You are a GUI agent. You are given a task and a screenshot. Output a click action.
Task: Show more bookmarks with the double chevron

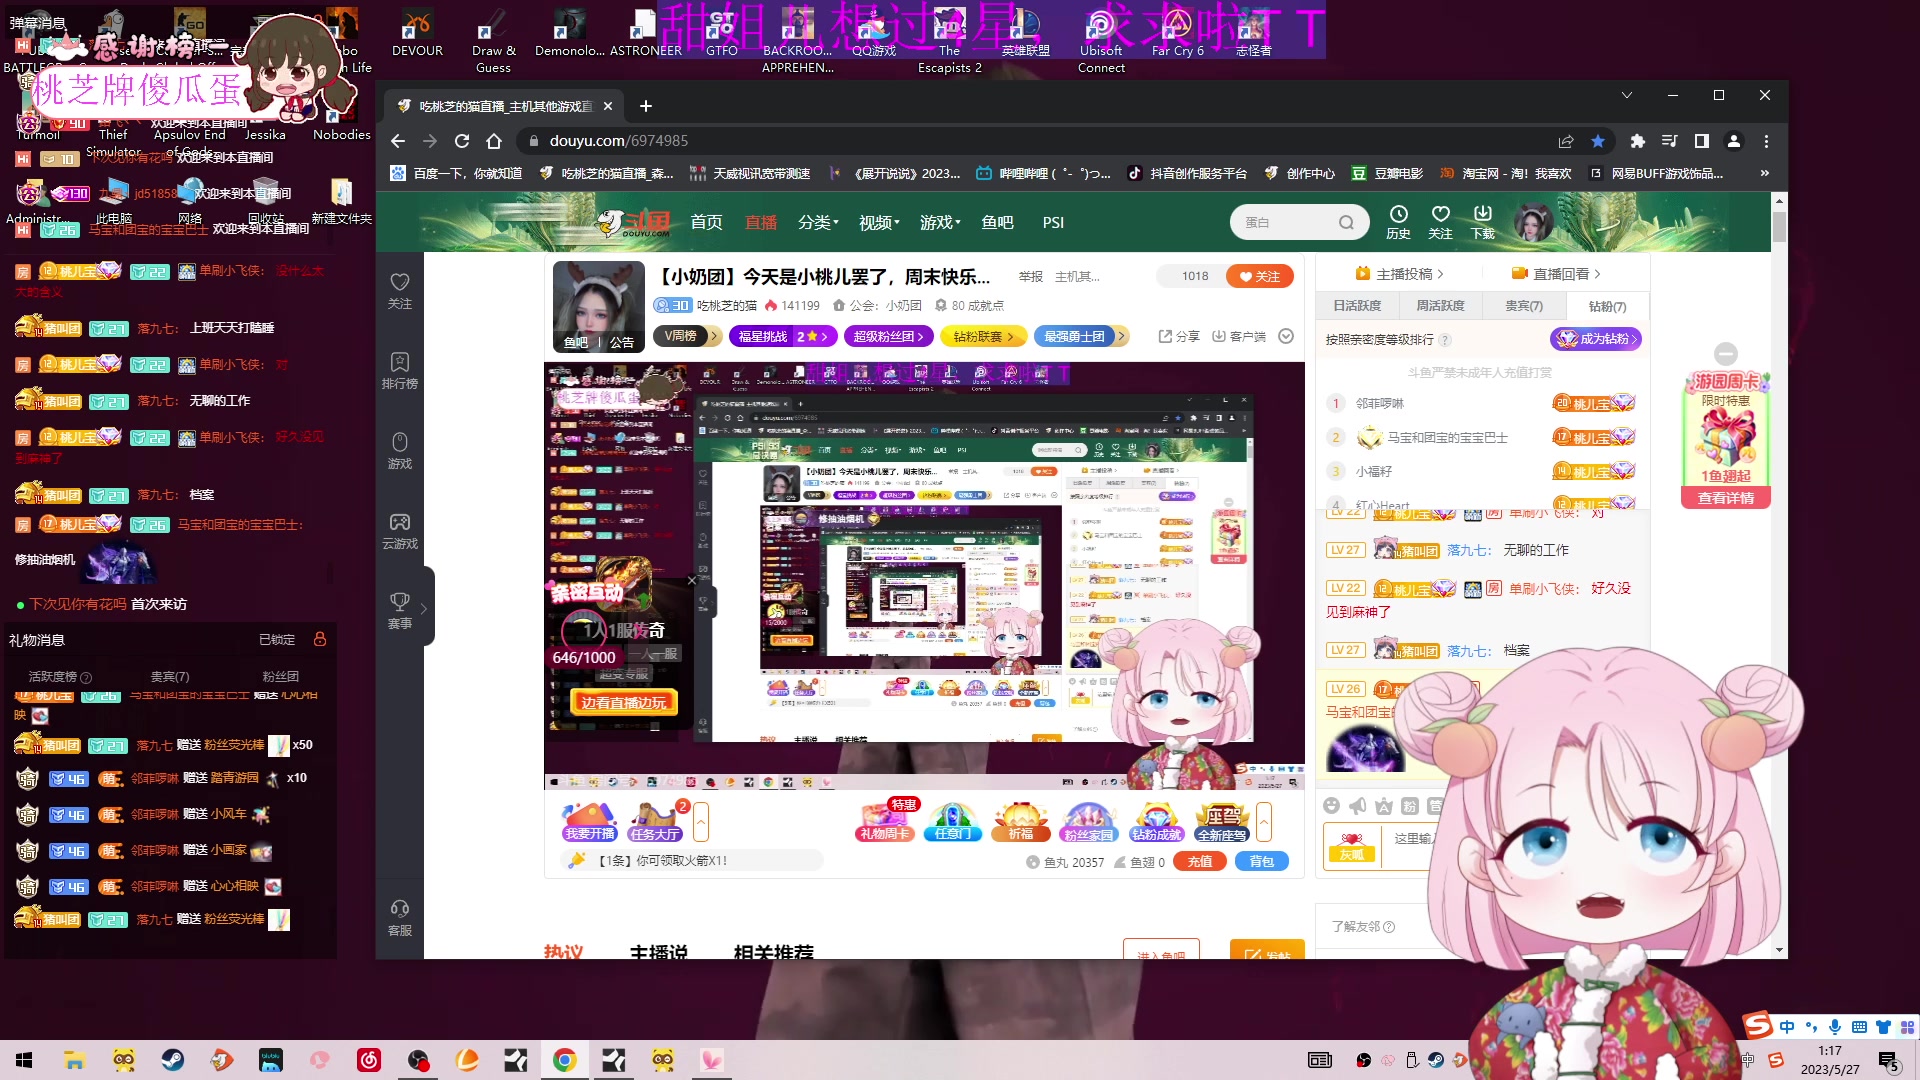pos(1765,173)
